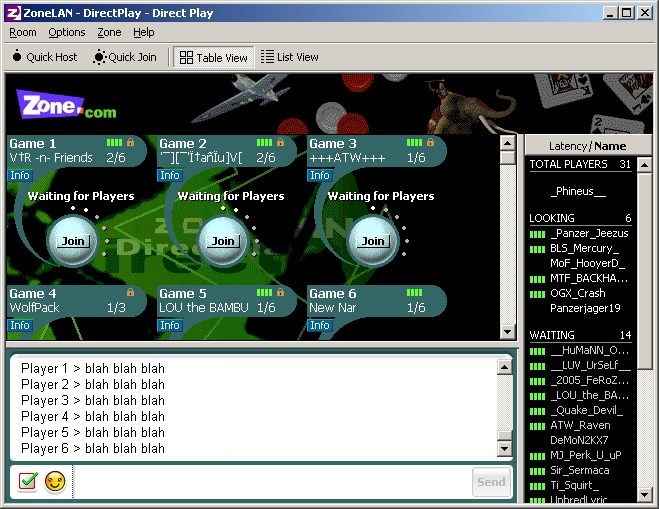The width and height of the screenshot is (659, 509).
Task: Open the Help menu
Action: [144, 32]
